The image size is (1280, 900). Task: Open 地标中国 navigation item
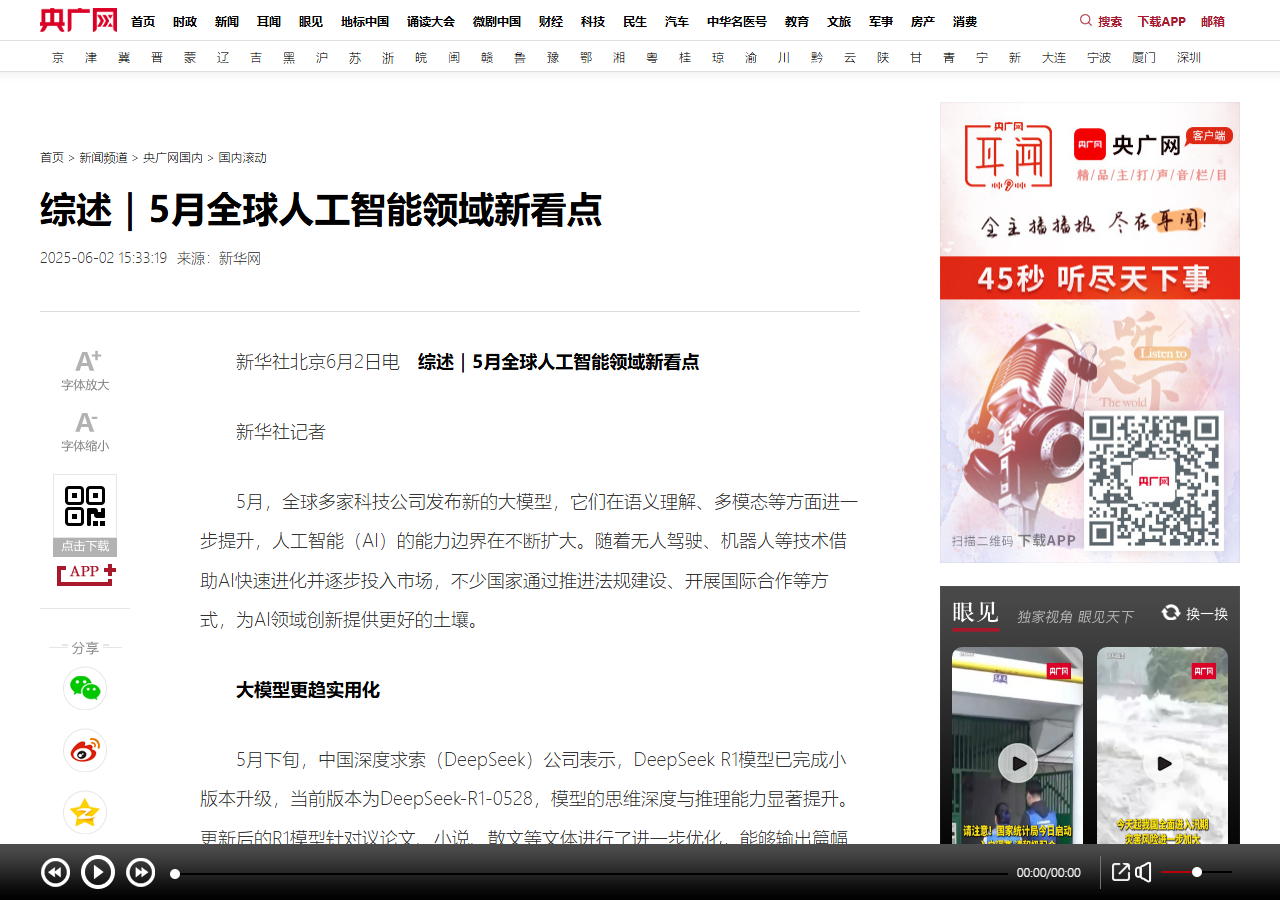[365, 21]
